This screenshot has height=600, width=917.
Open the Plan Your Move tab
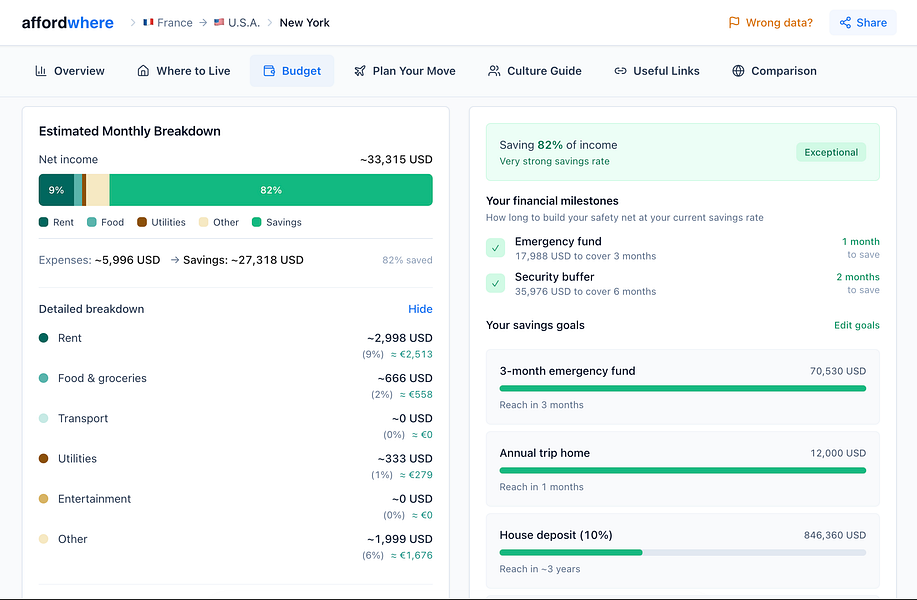point(405,71)
